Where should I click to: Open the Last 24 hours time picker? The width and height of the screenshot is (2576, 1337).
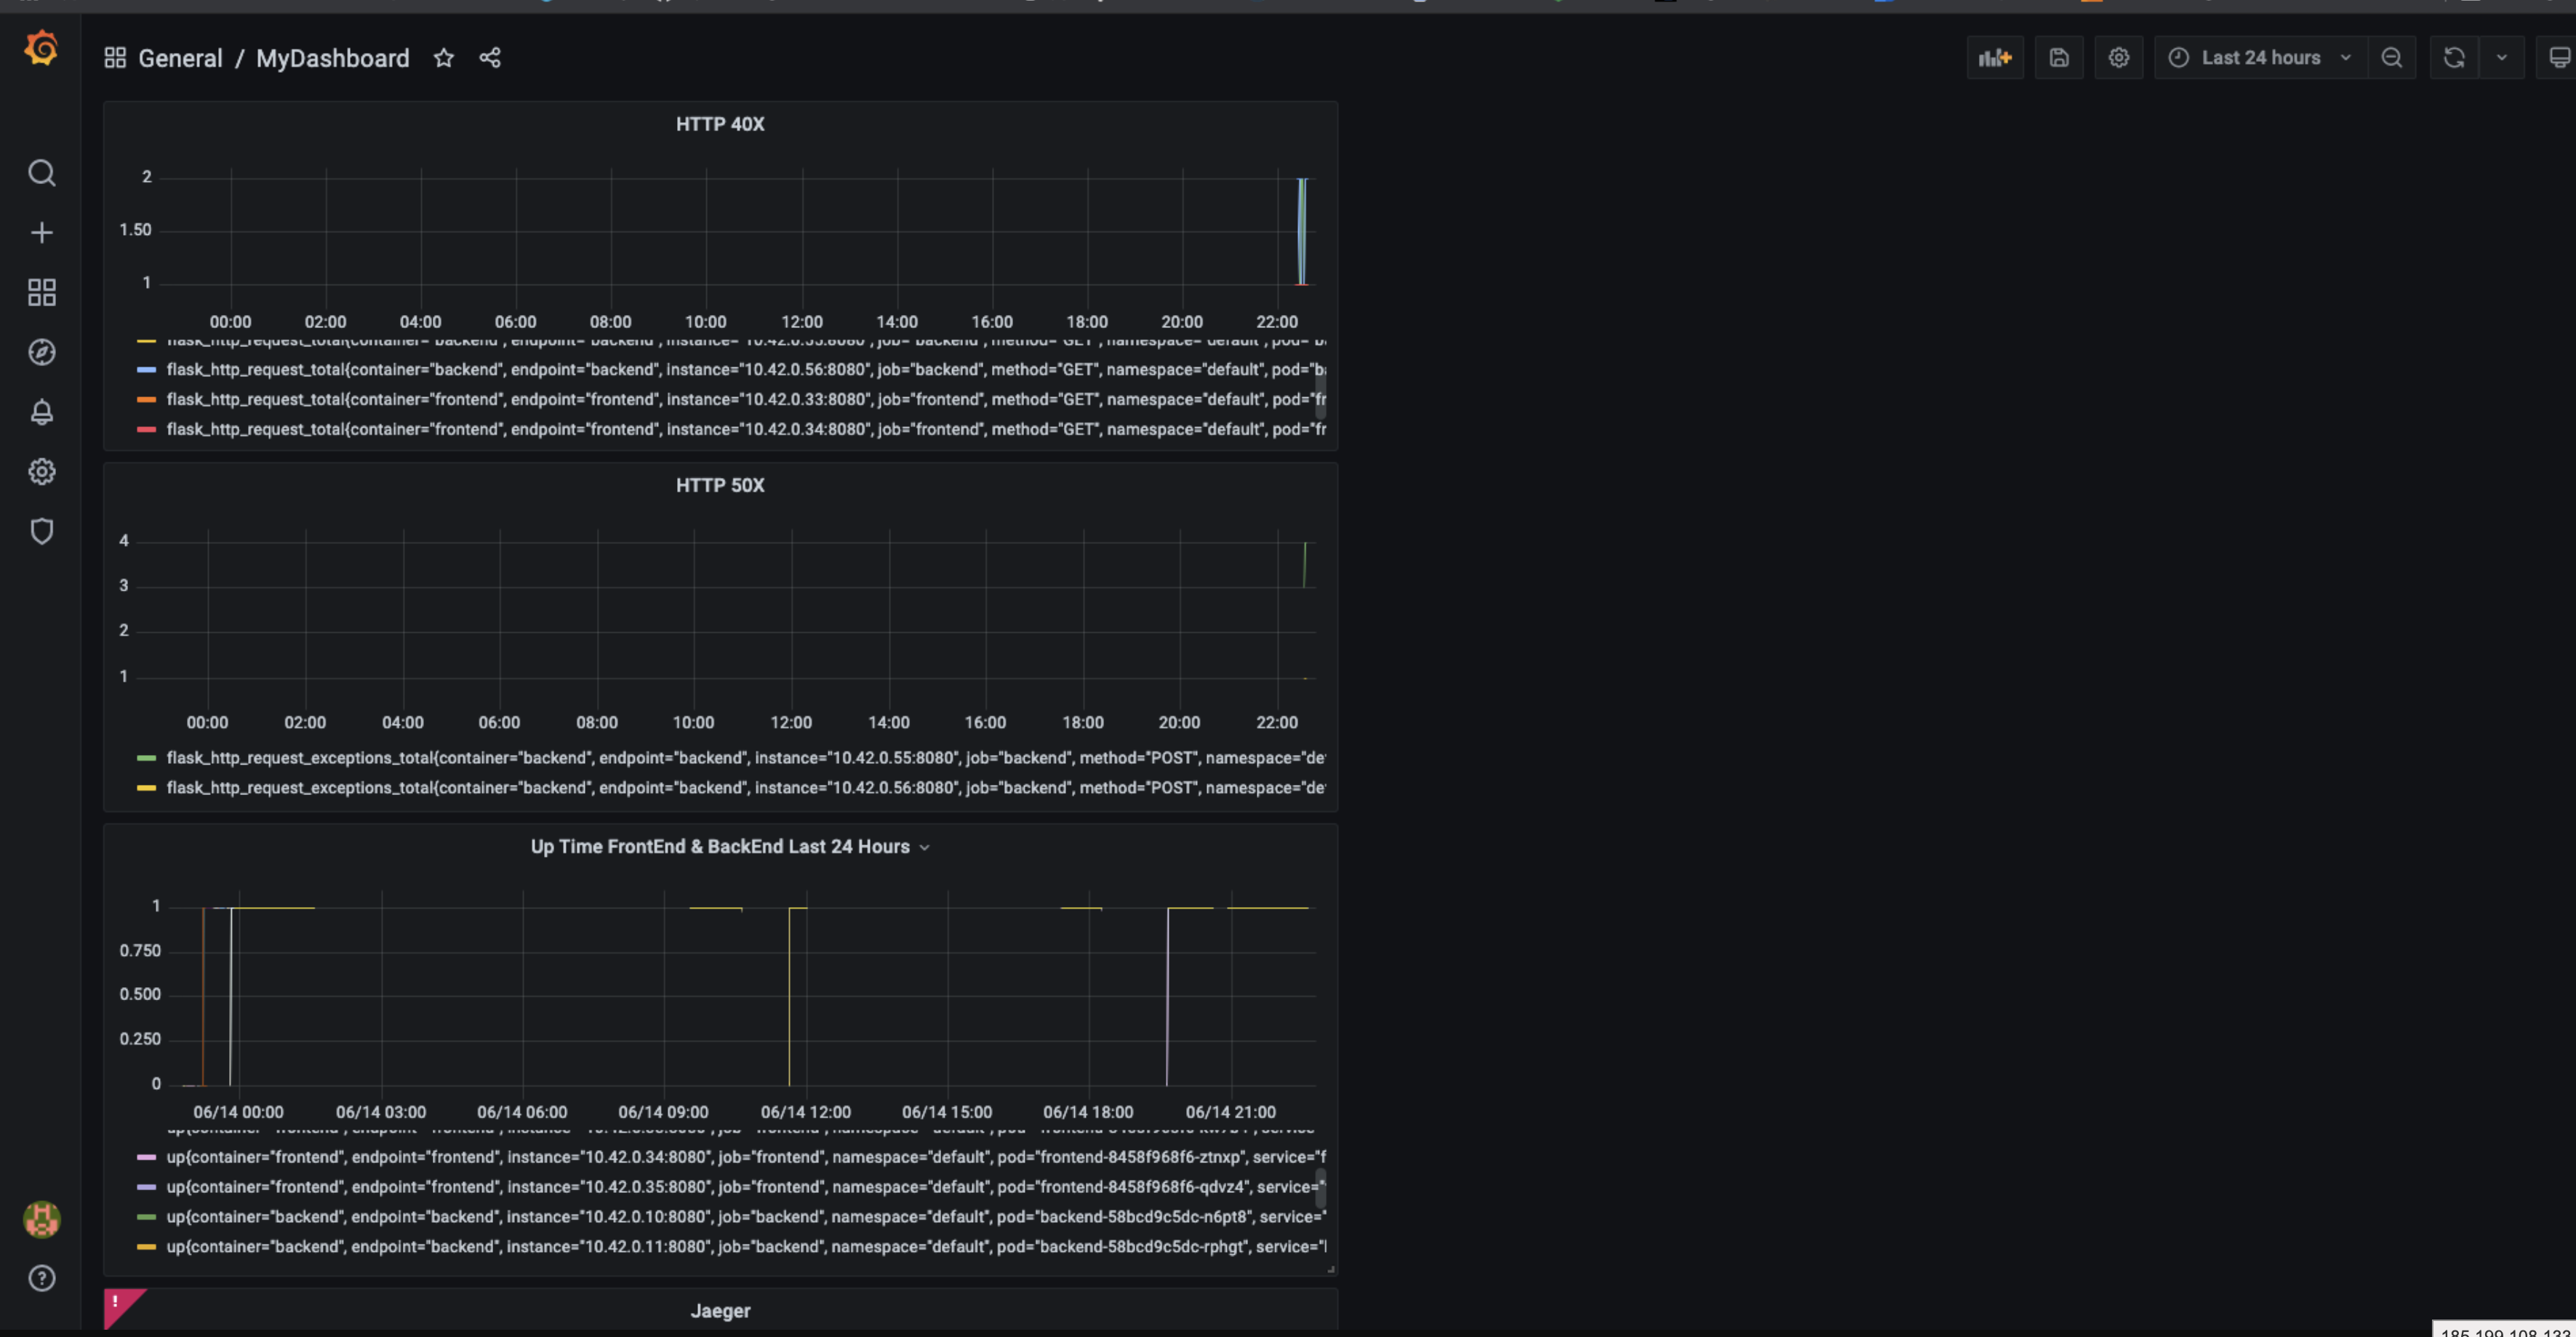click(2260, 58)
